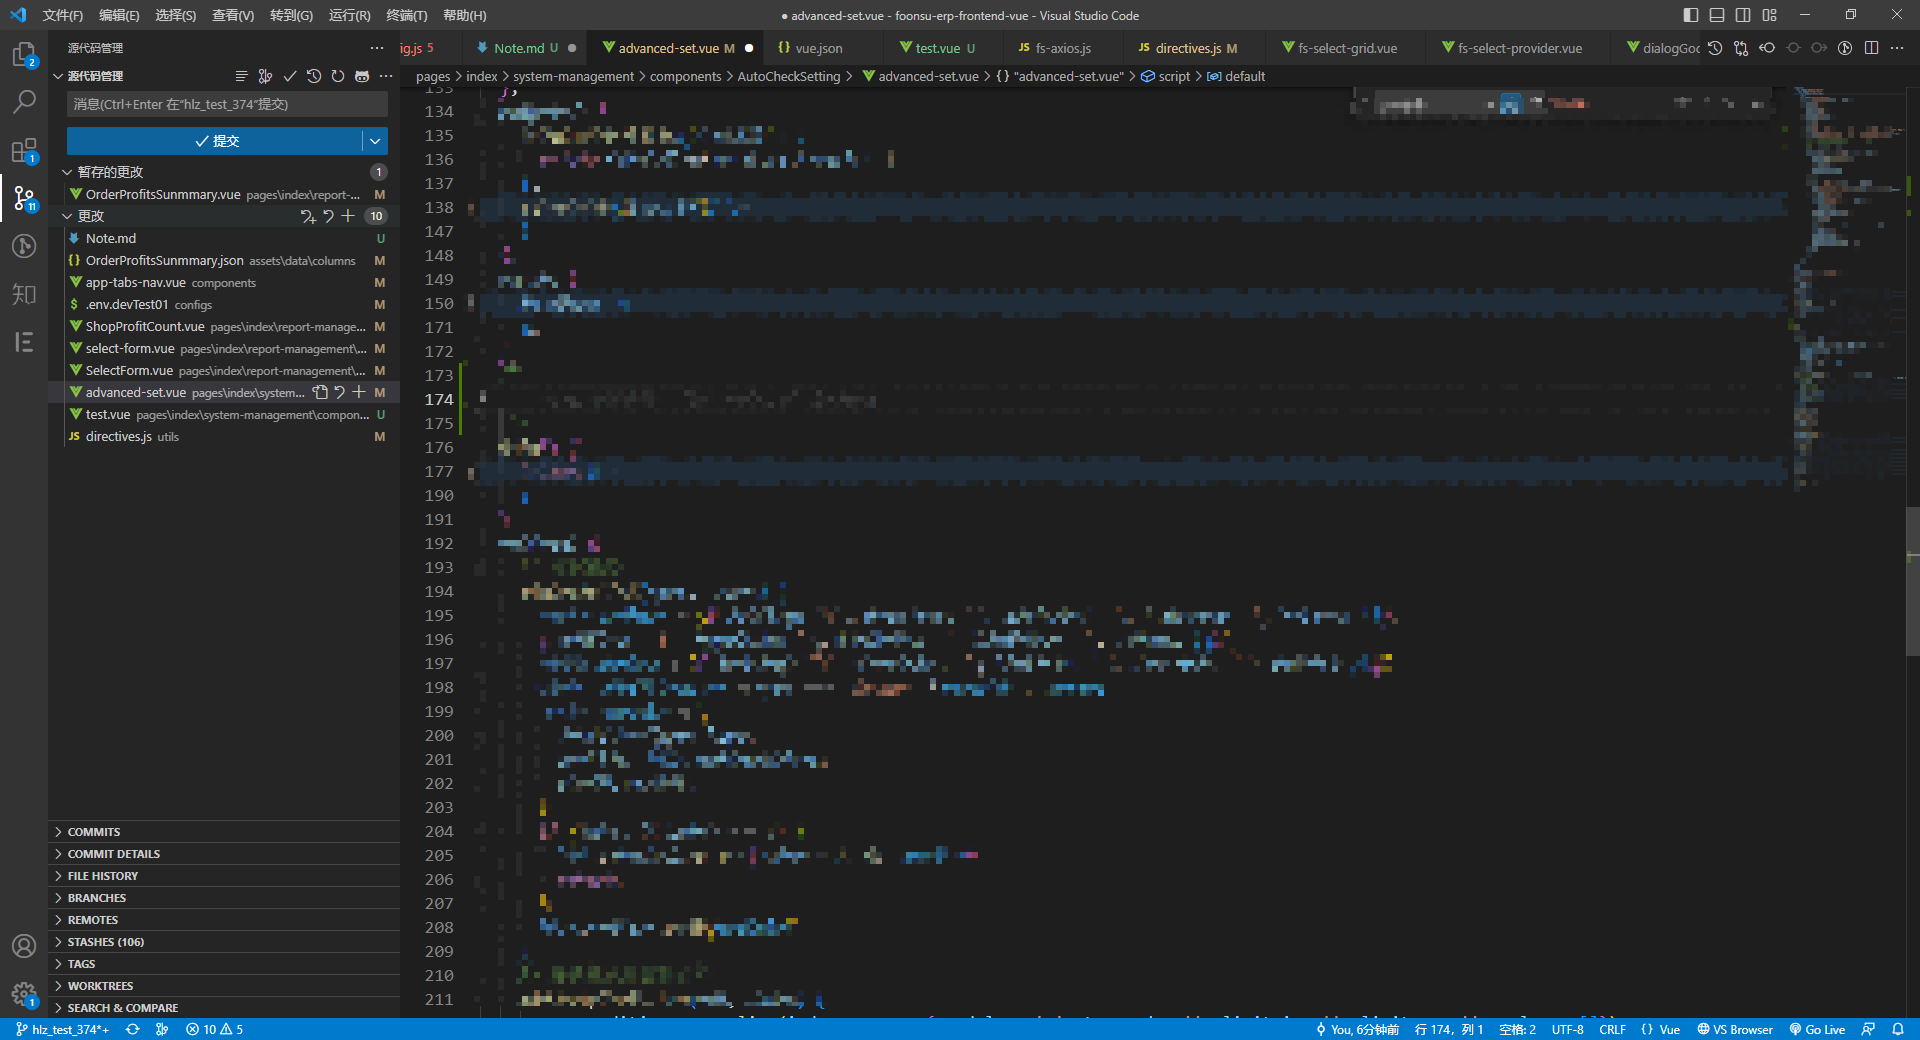Click hlz_test_374 branch in status bar
This screenshot has height=1040, width=1920.
62,1029
